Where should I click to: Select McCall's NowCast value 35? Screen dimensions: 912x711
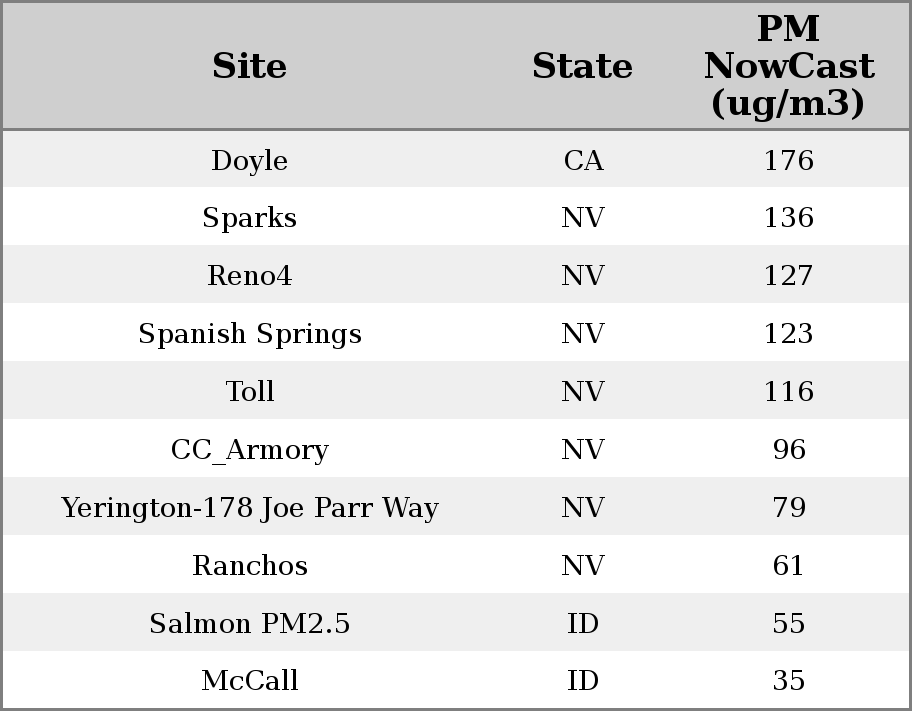click(788, 681)
